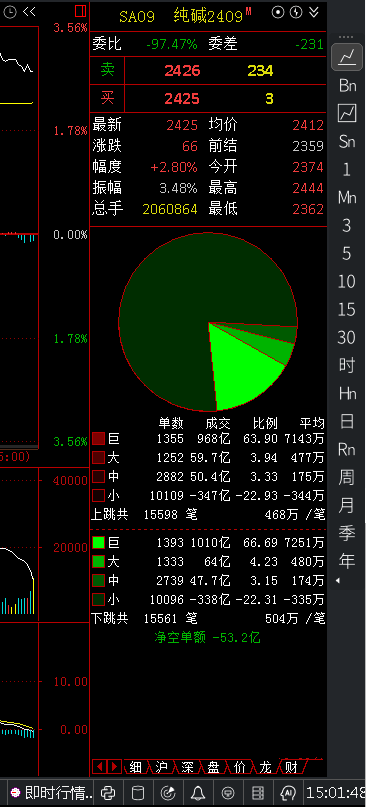
Task: Select 时 hourly period
Action: [x=347, y=365]
